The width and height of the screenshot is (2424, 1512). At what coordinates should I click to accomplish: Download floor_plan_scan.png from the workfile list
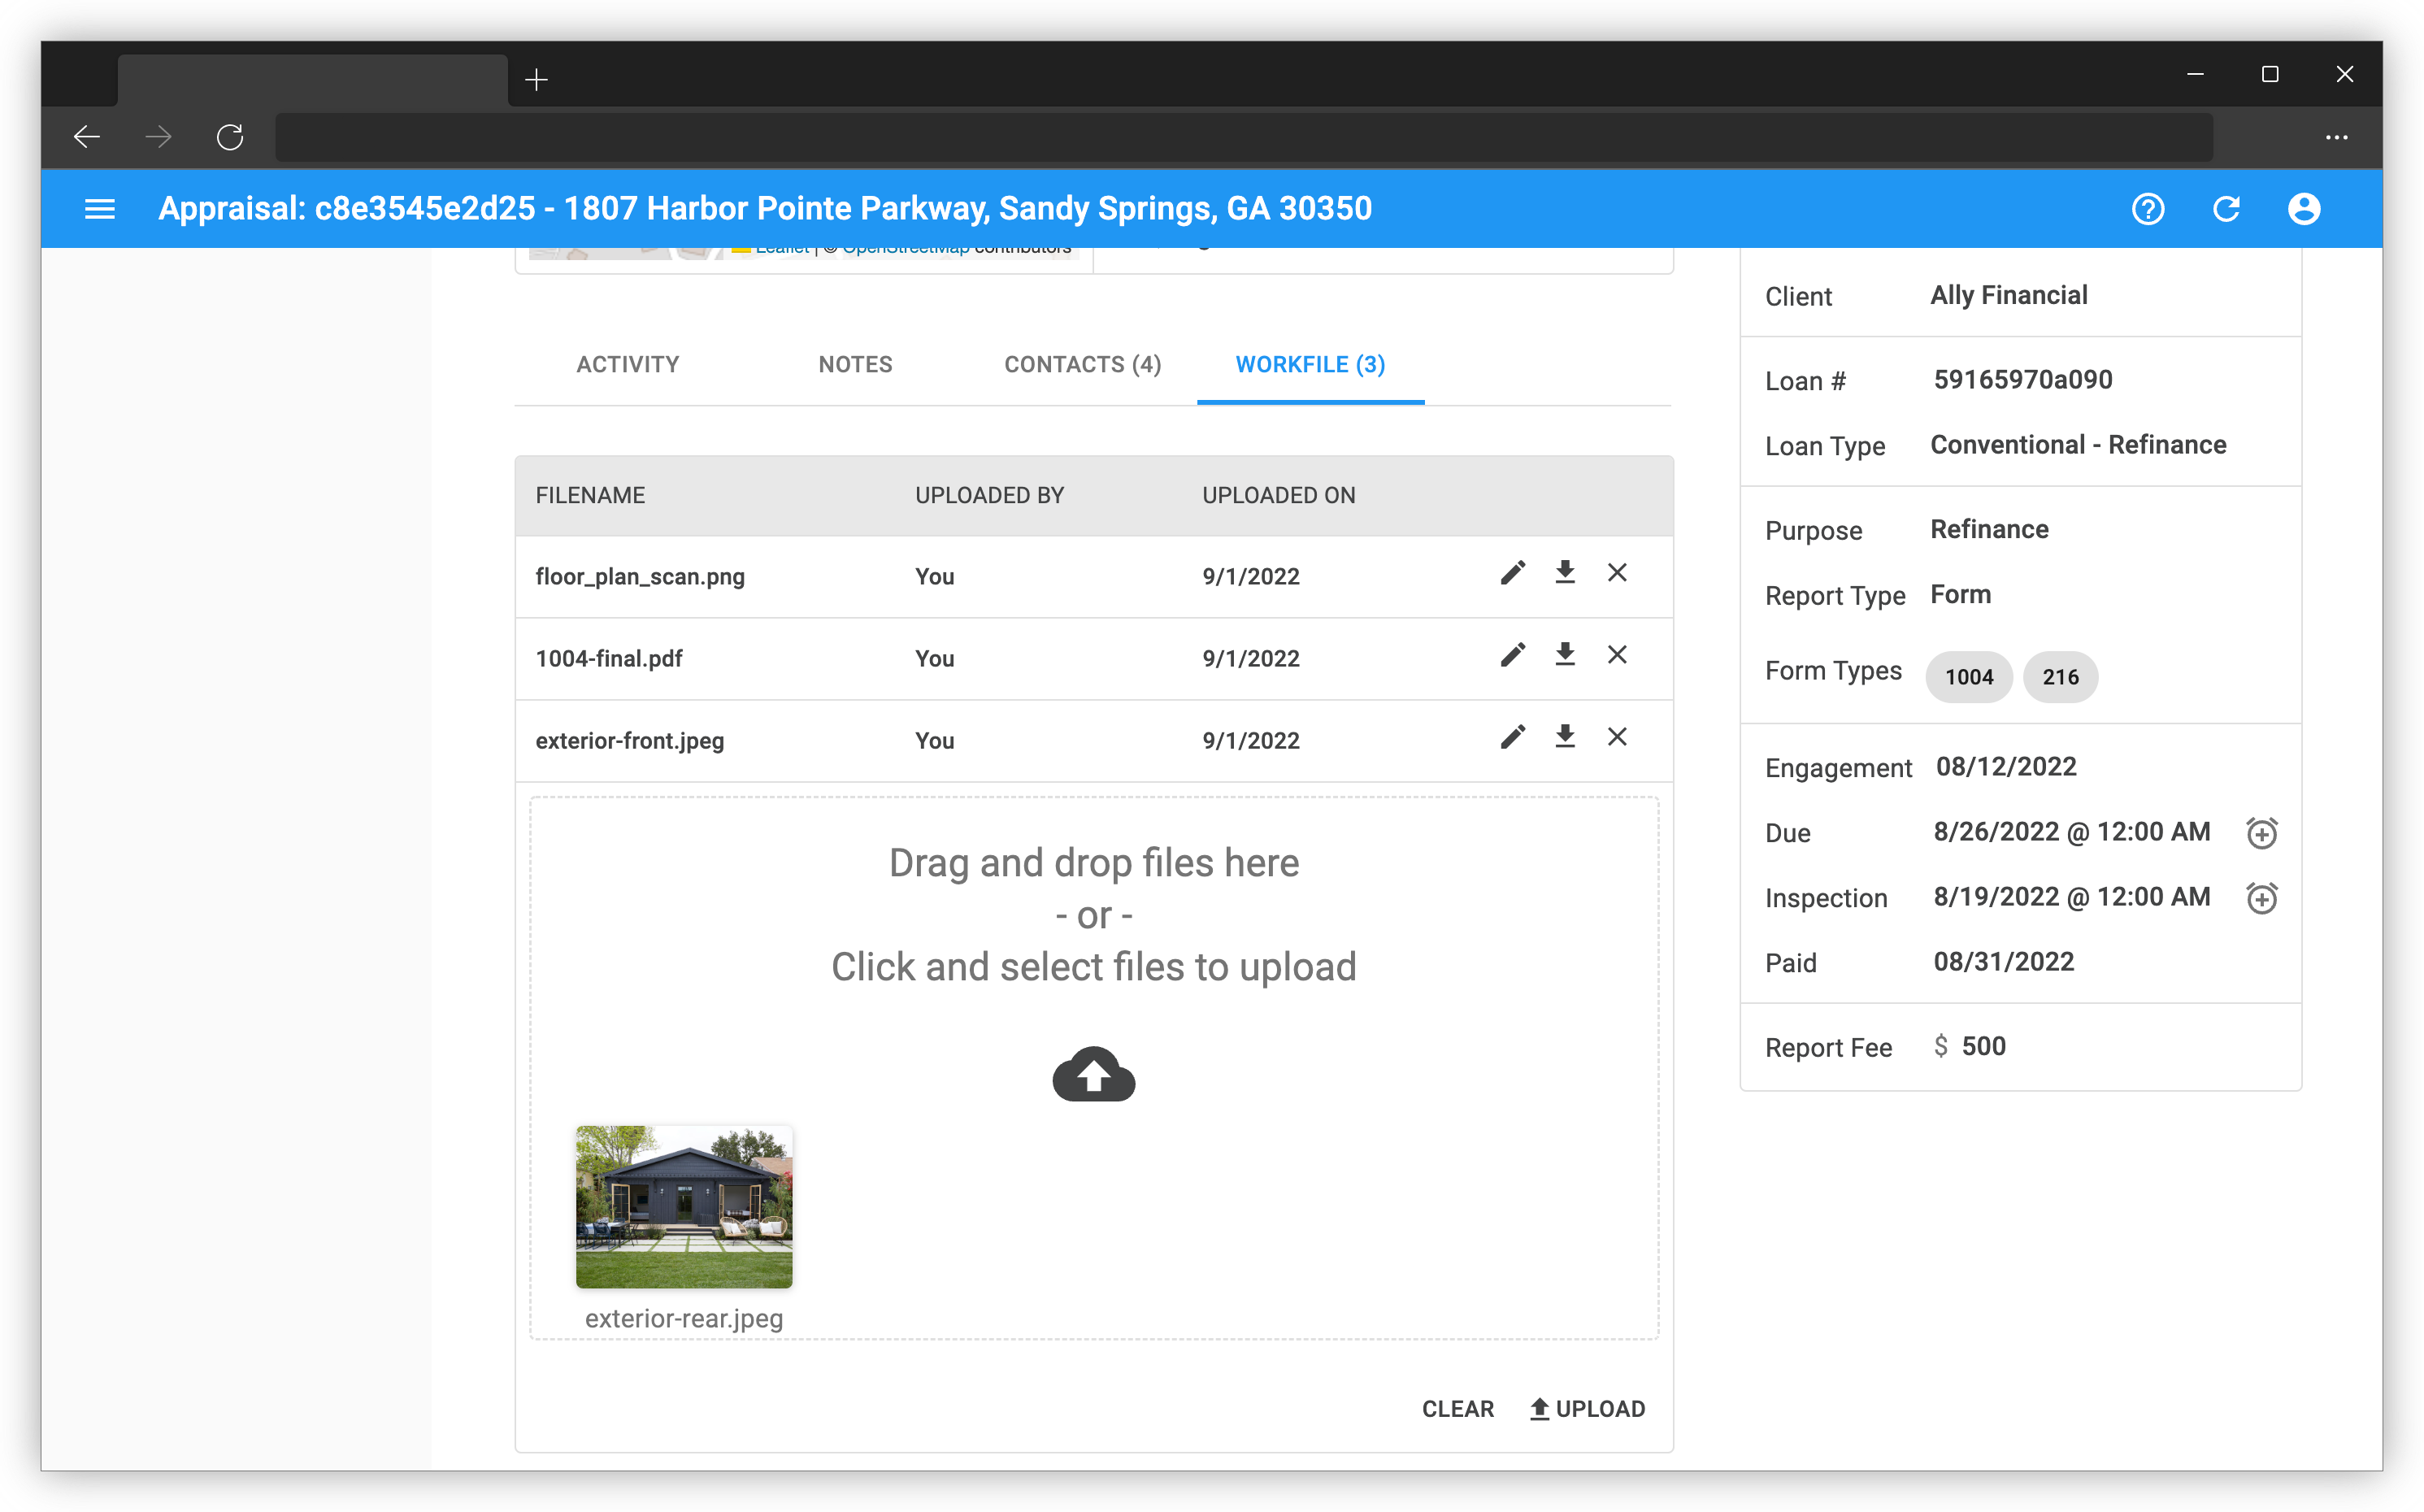point(1565,573)
